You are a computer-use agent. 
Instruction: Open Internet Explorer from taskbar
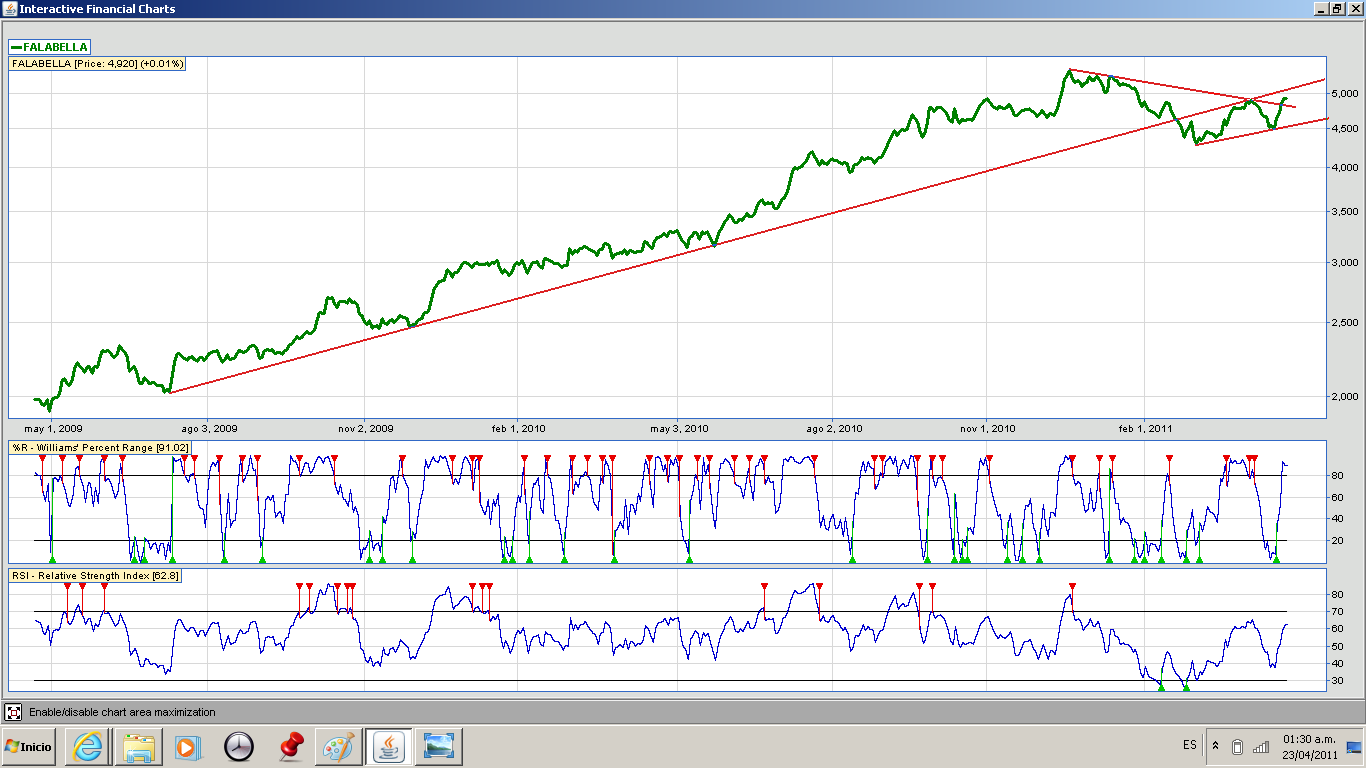click(x=88, y=746)
